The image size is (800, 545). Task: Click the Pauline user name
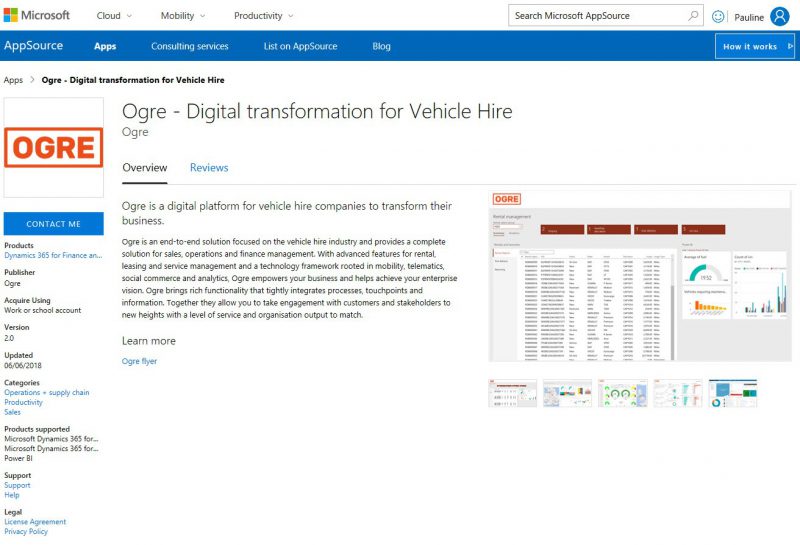[x=749, y=17]
